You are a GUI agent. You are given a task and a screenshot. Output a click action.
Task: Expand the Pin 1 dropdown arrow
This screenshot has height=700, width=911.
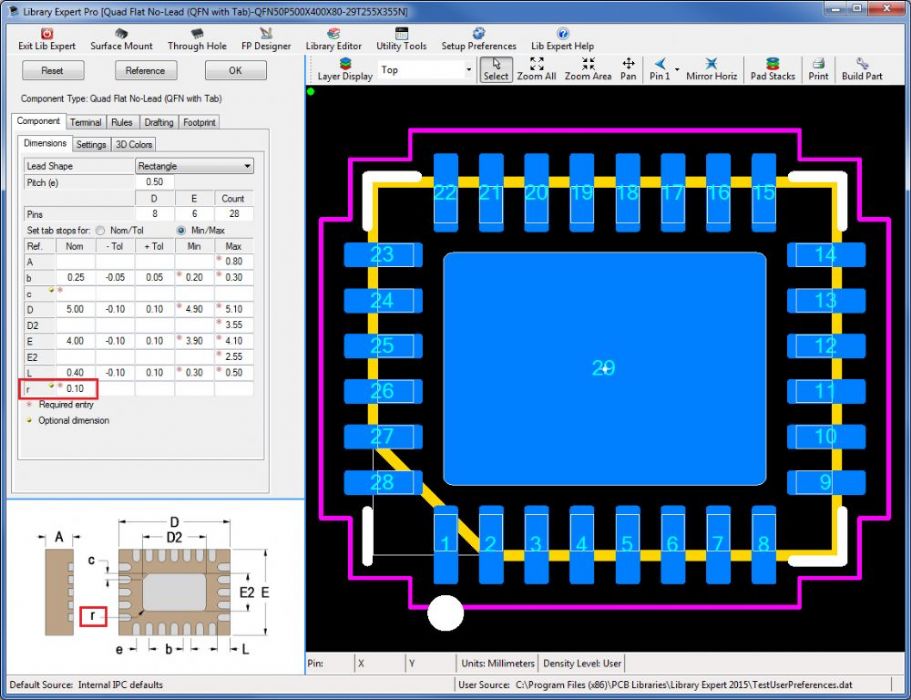click(677, 70)
